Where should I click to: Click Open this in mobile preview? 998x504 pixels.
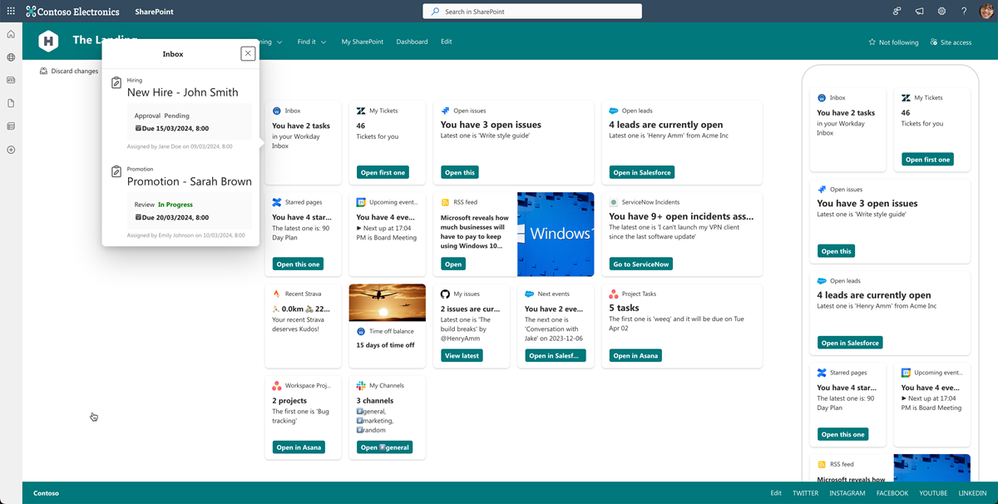836,251
